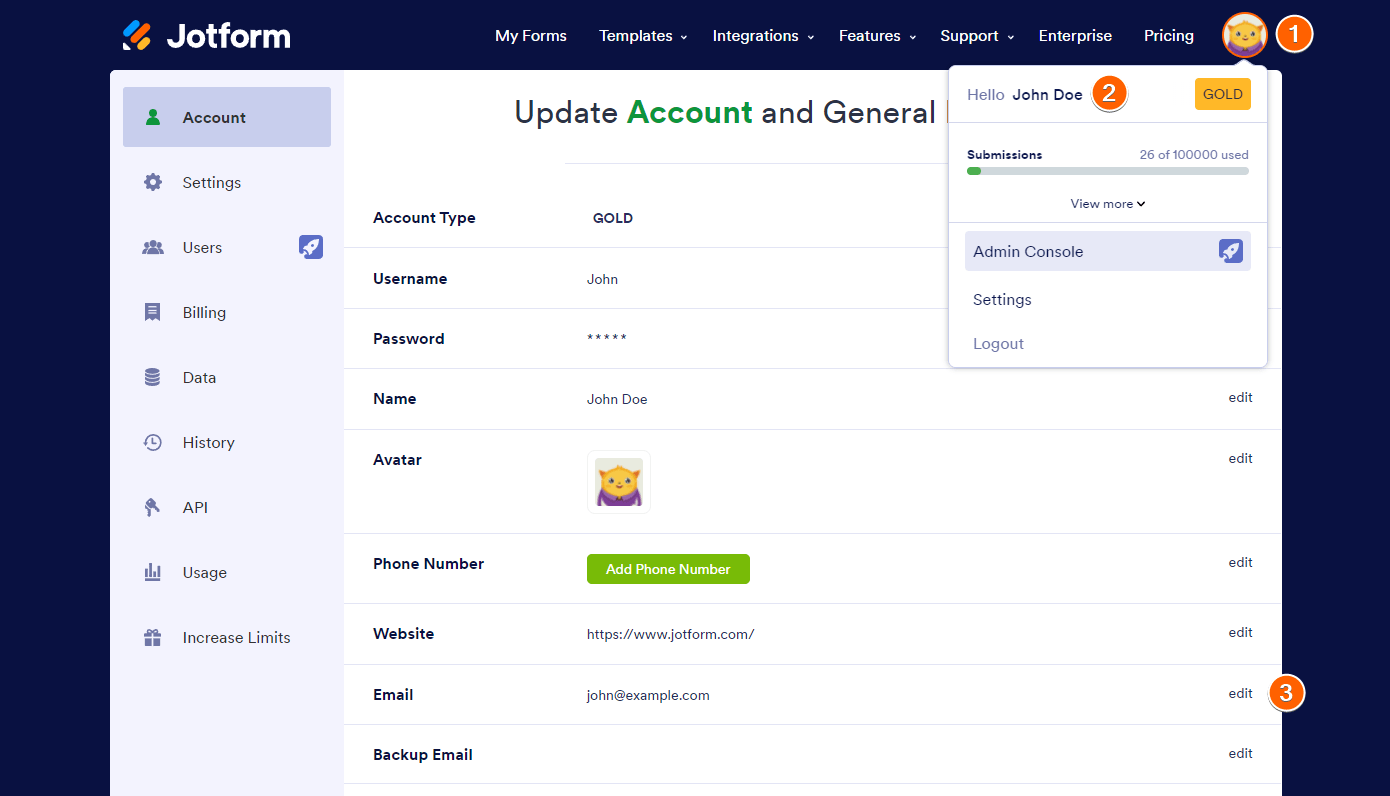Click the Submissions usage progress bar
The height and width of the screenshot is (796, 1390).
click(x=1107, y=170)
